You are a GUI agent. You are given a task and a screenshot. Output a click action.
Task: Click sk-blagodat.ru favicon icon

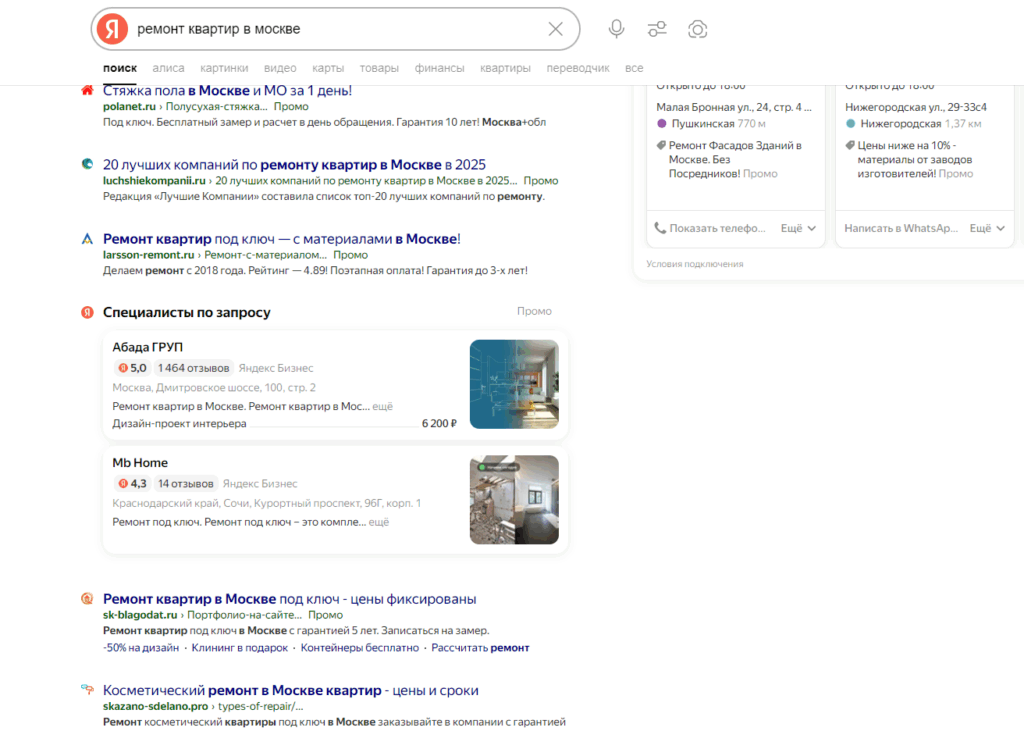tap(87, 598)
